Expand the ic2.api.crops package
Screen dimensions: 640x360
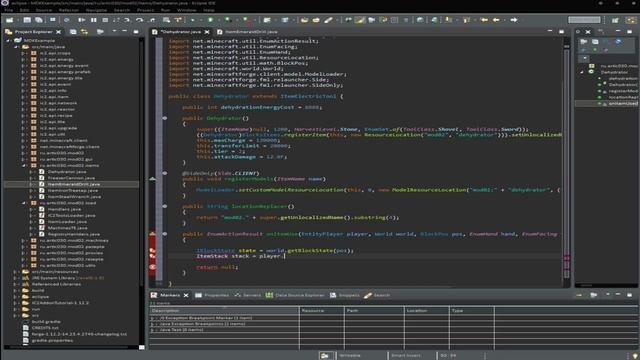(x=23, y=53)
